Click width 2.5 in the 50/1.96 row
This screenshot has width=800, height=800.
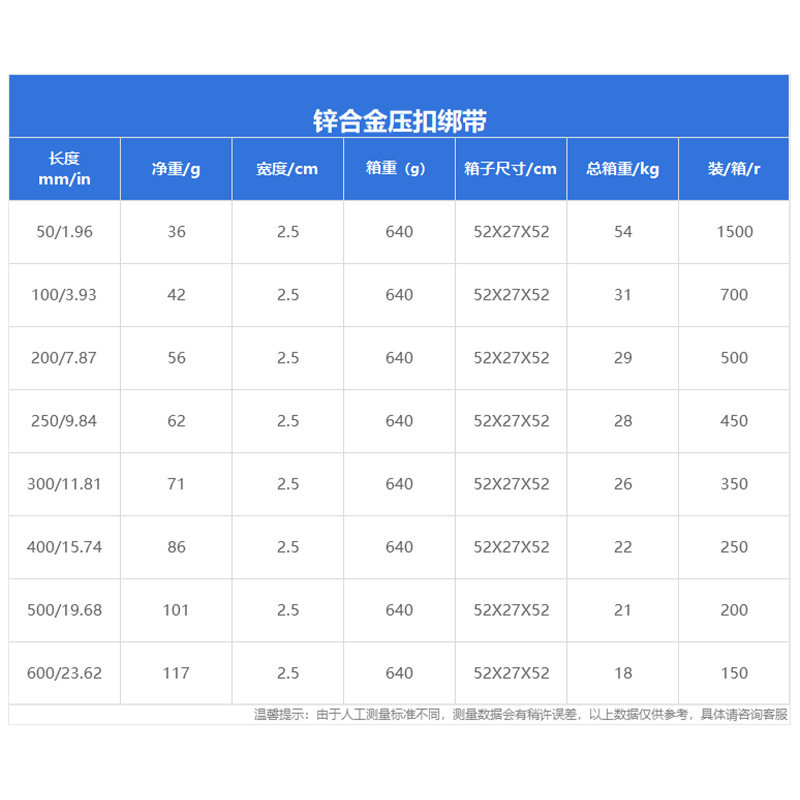pos(288,232)
